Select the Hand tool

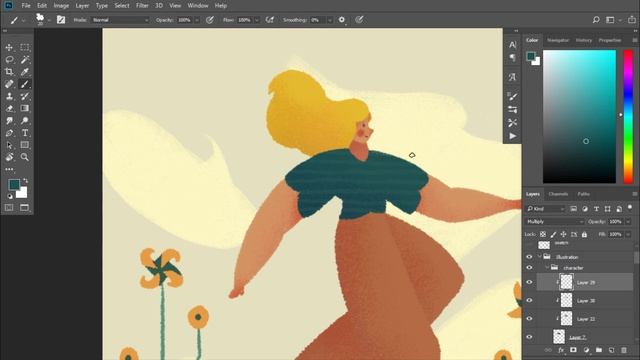pos(9,157)
